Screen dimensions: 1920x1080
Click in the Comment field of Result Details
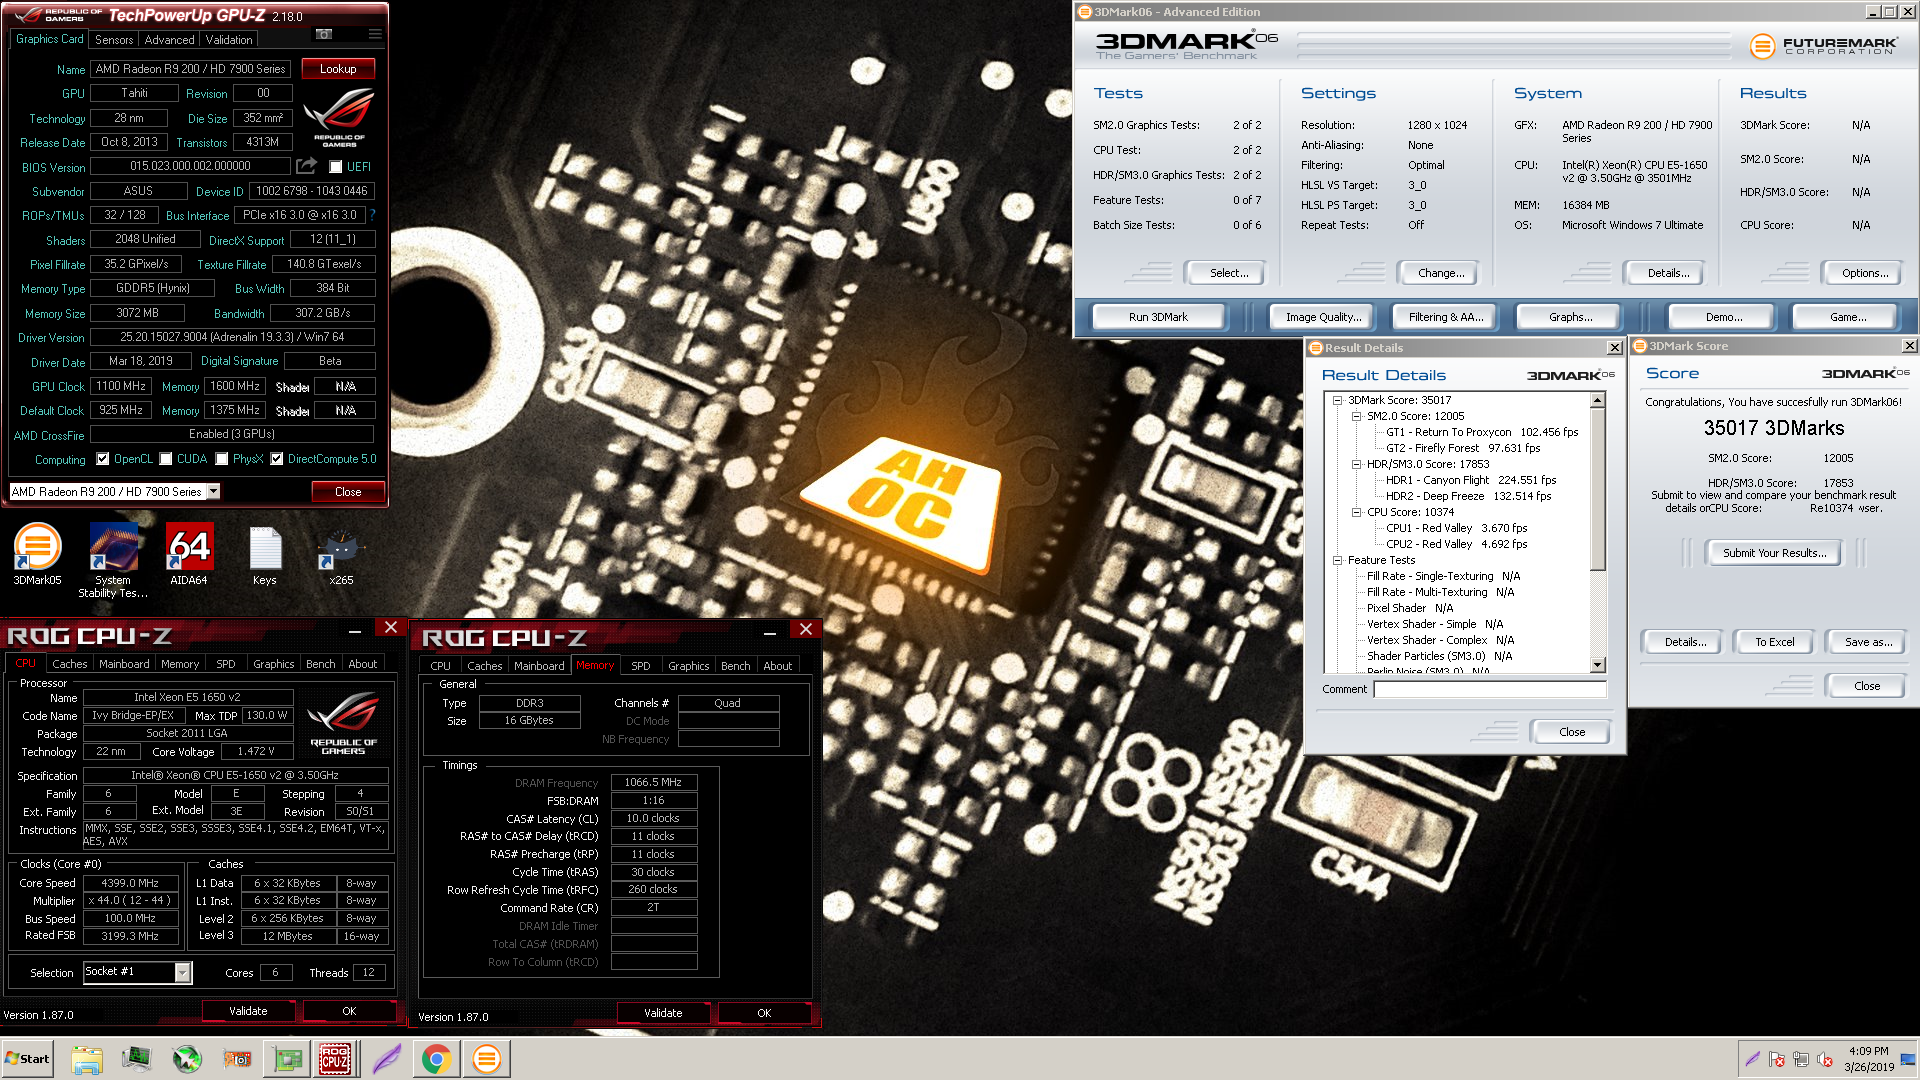(x=1490, y=689)
